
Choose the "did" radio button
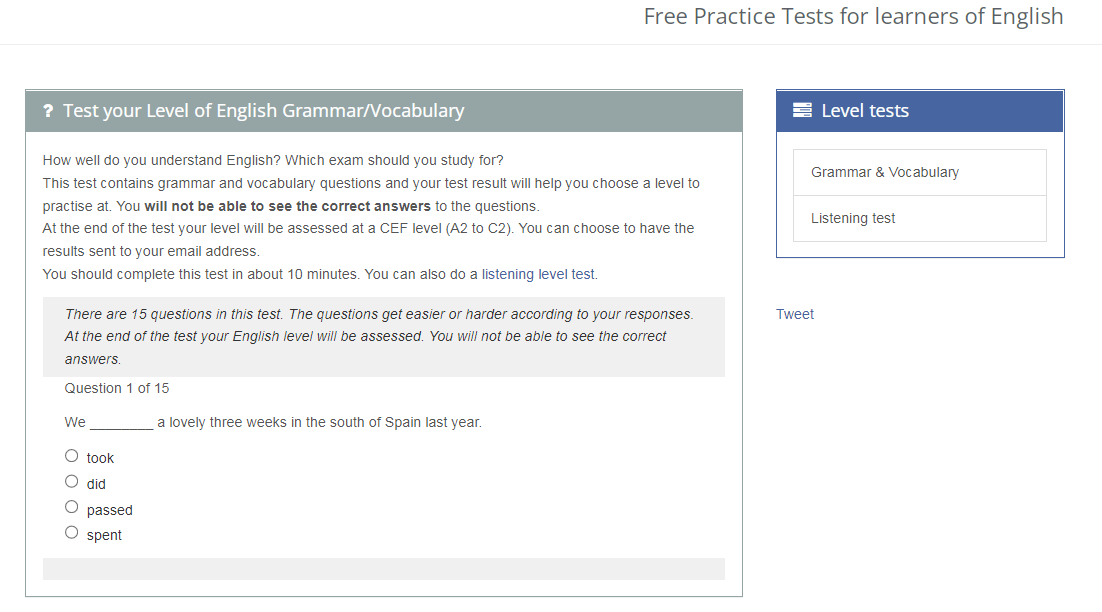pos(71,482)
